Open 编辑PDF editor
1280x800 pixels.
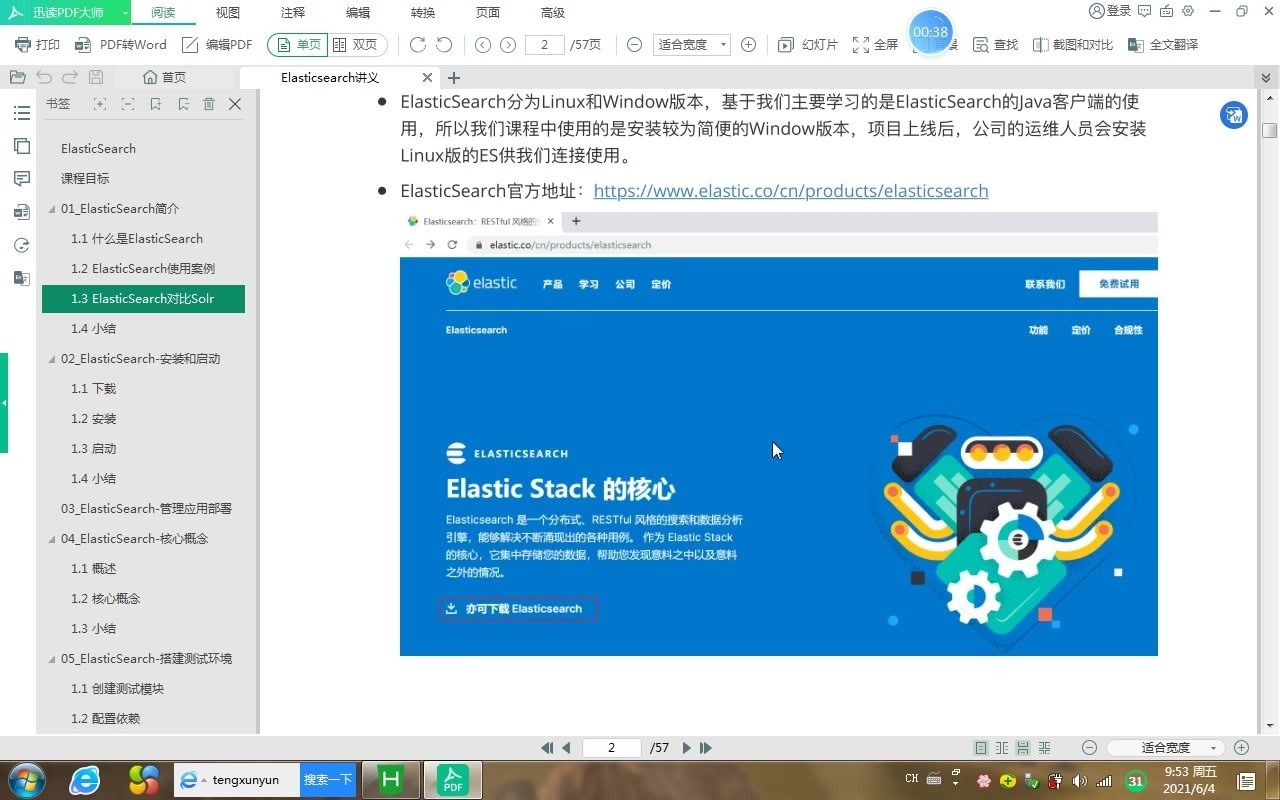pyautogui.click(x=217, y=45)
